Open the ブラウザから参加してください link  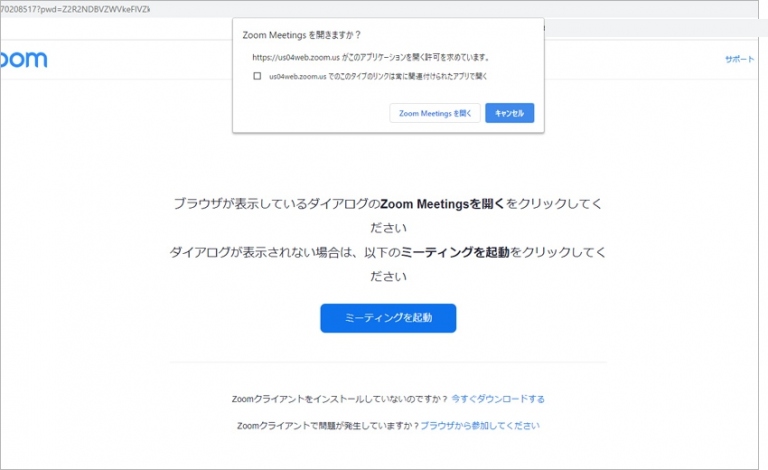coord(480,426)
